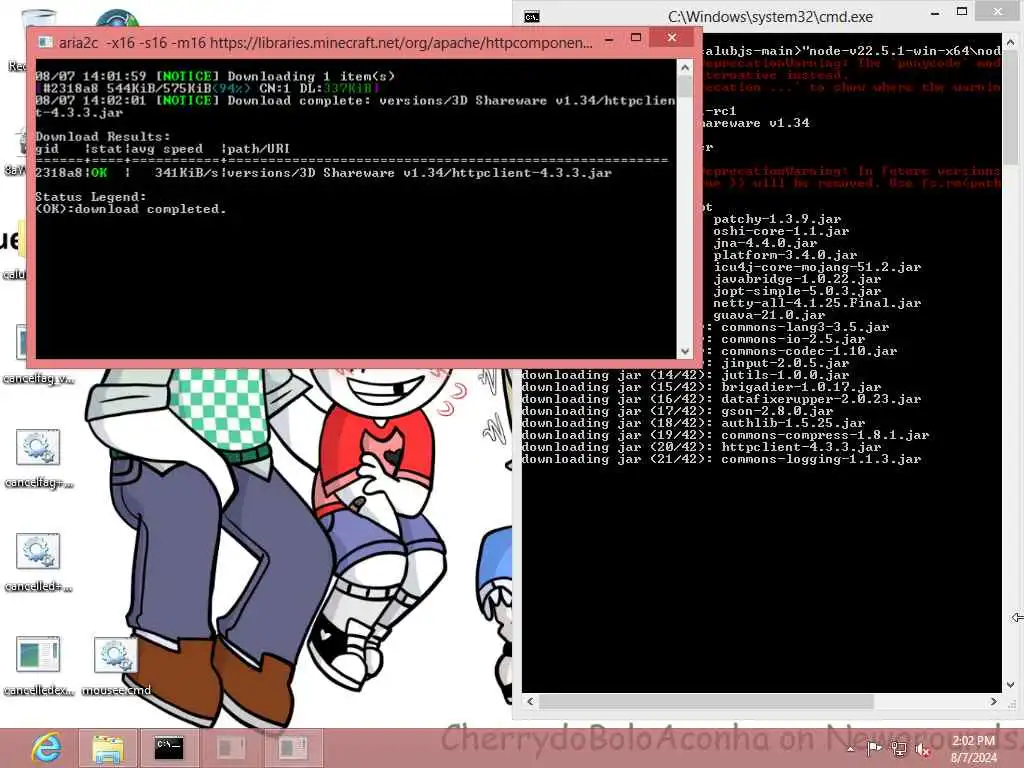Minimize the cmd.exe window

coord(935,13)
